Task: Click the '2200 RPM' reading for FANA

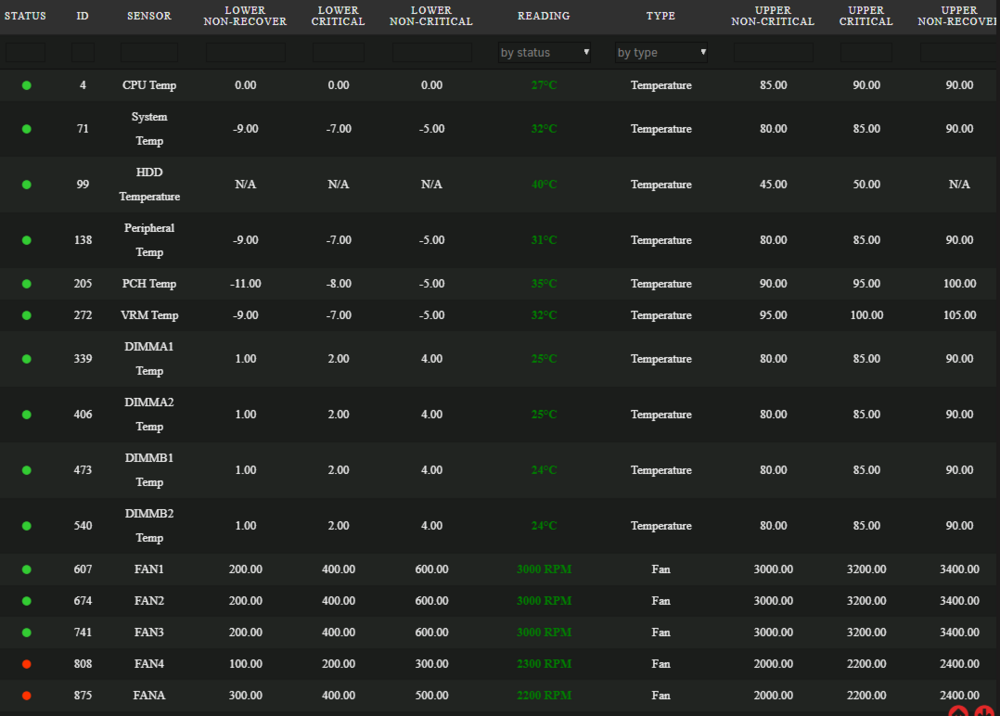Action: pos(544,696)
